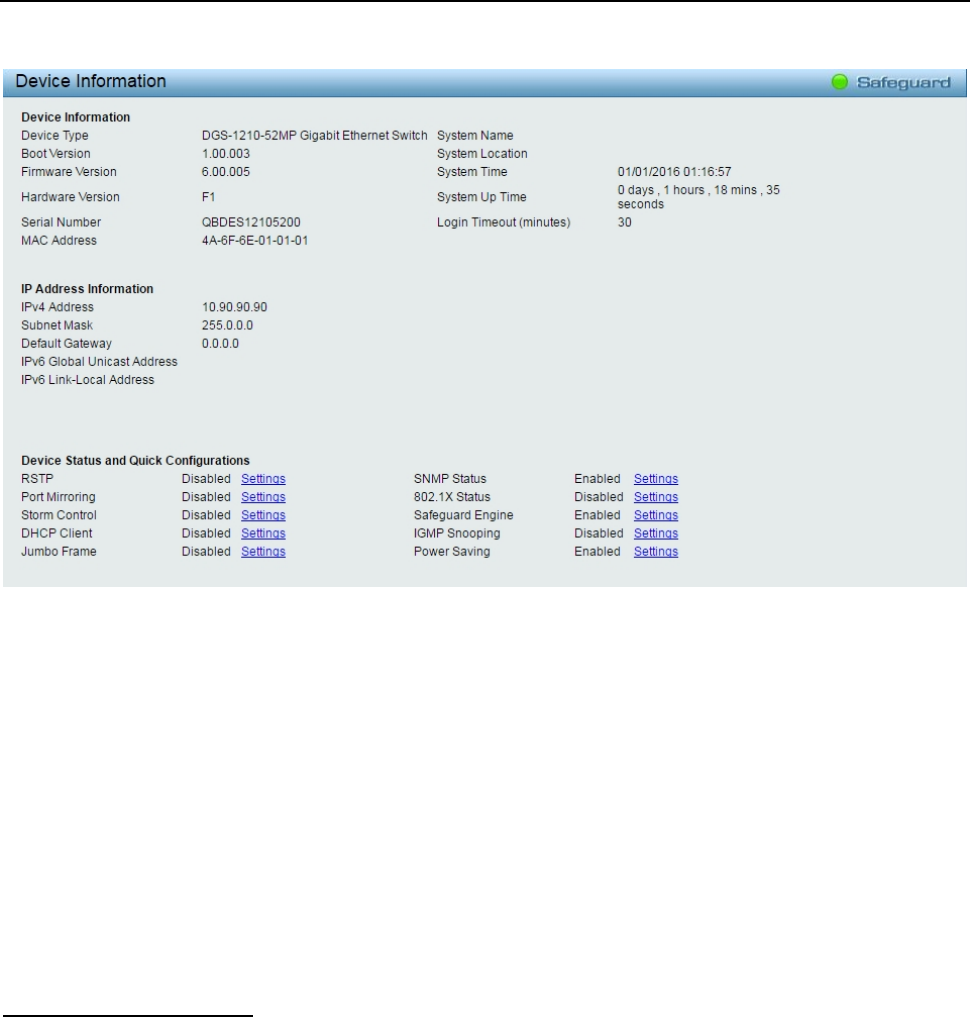Open RSTP Settings link
The height and width of the screenshot is (1017, 970).
263,479
